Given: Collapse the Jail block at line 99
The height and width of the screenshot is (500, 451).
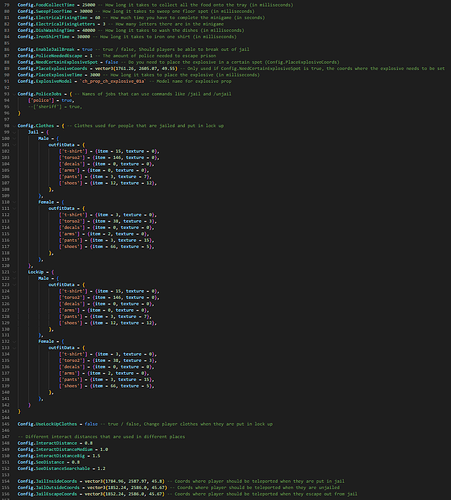Looking at the screenshot, I should click(x=14, y=132).
